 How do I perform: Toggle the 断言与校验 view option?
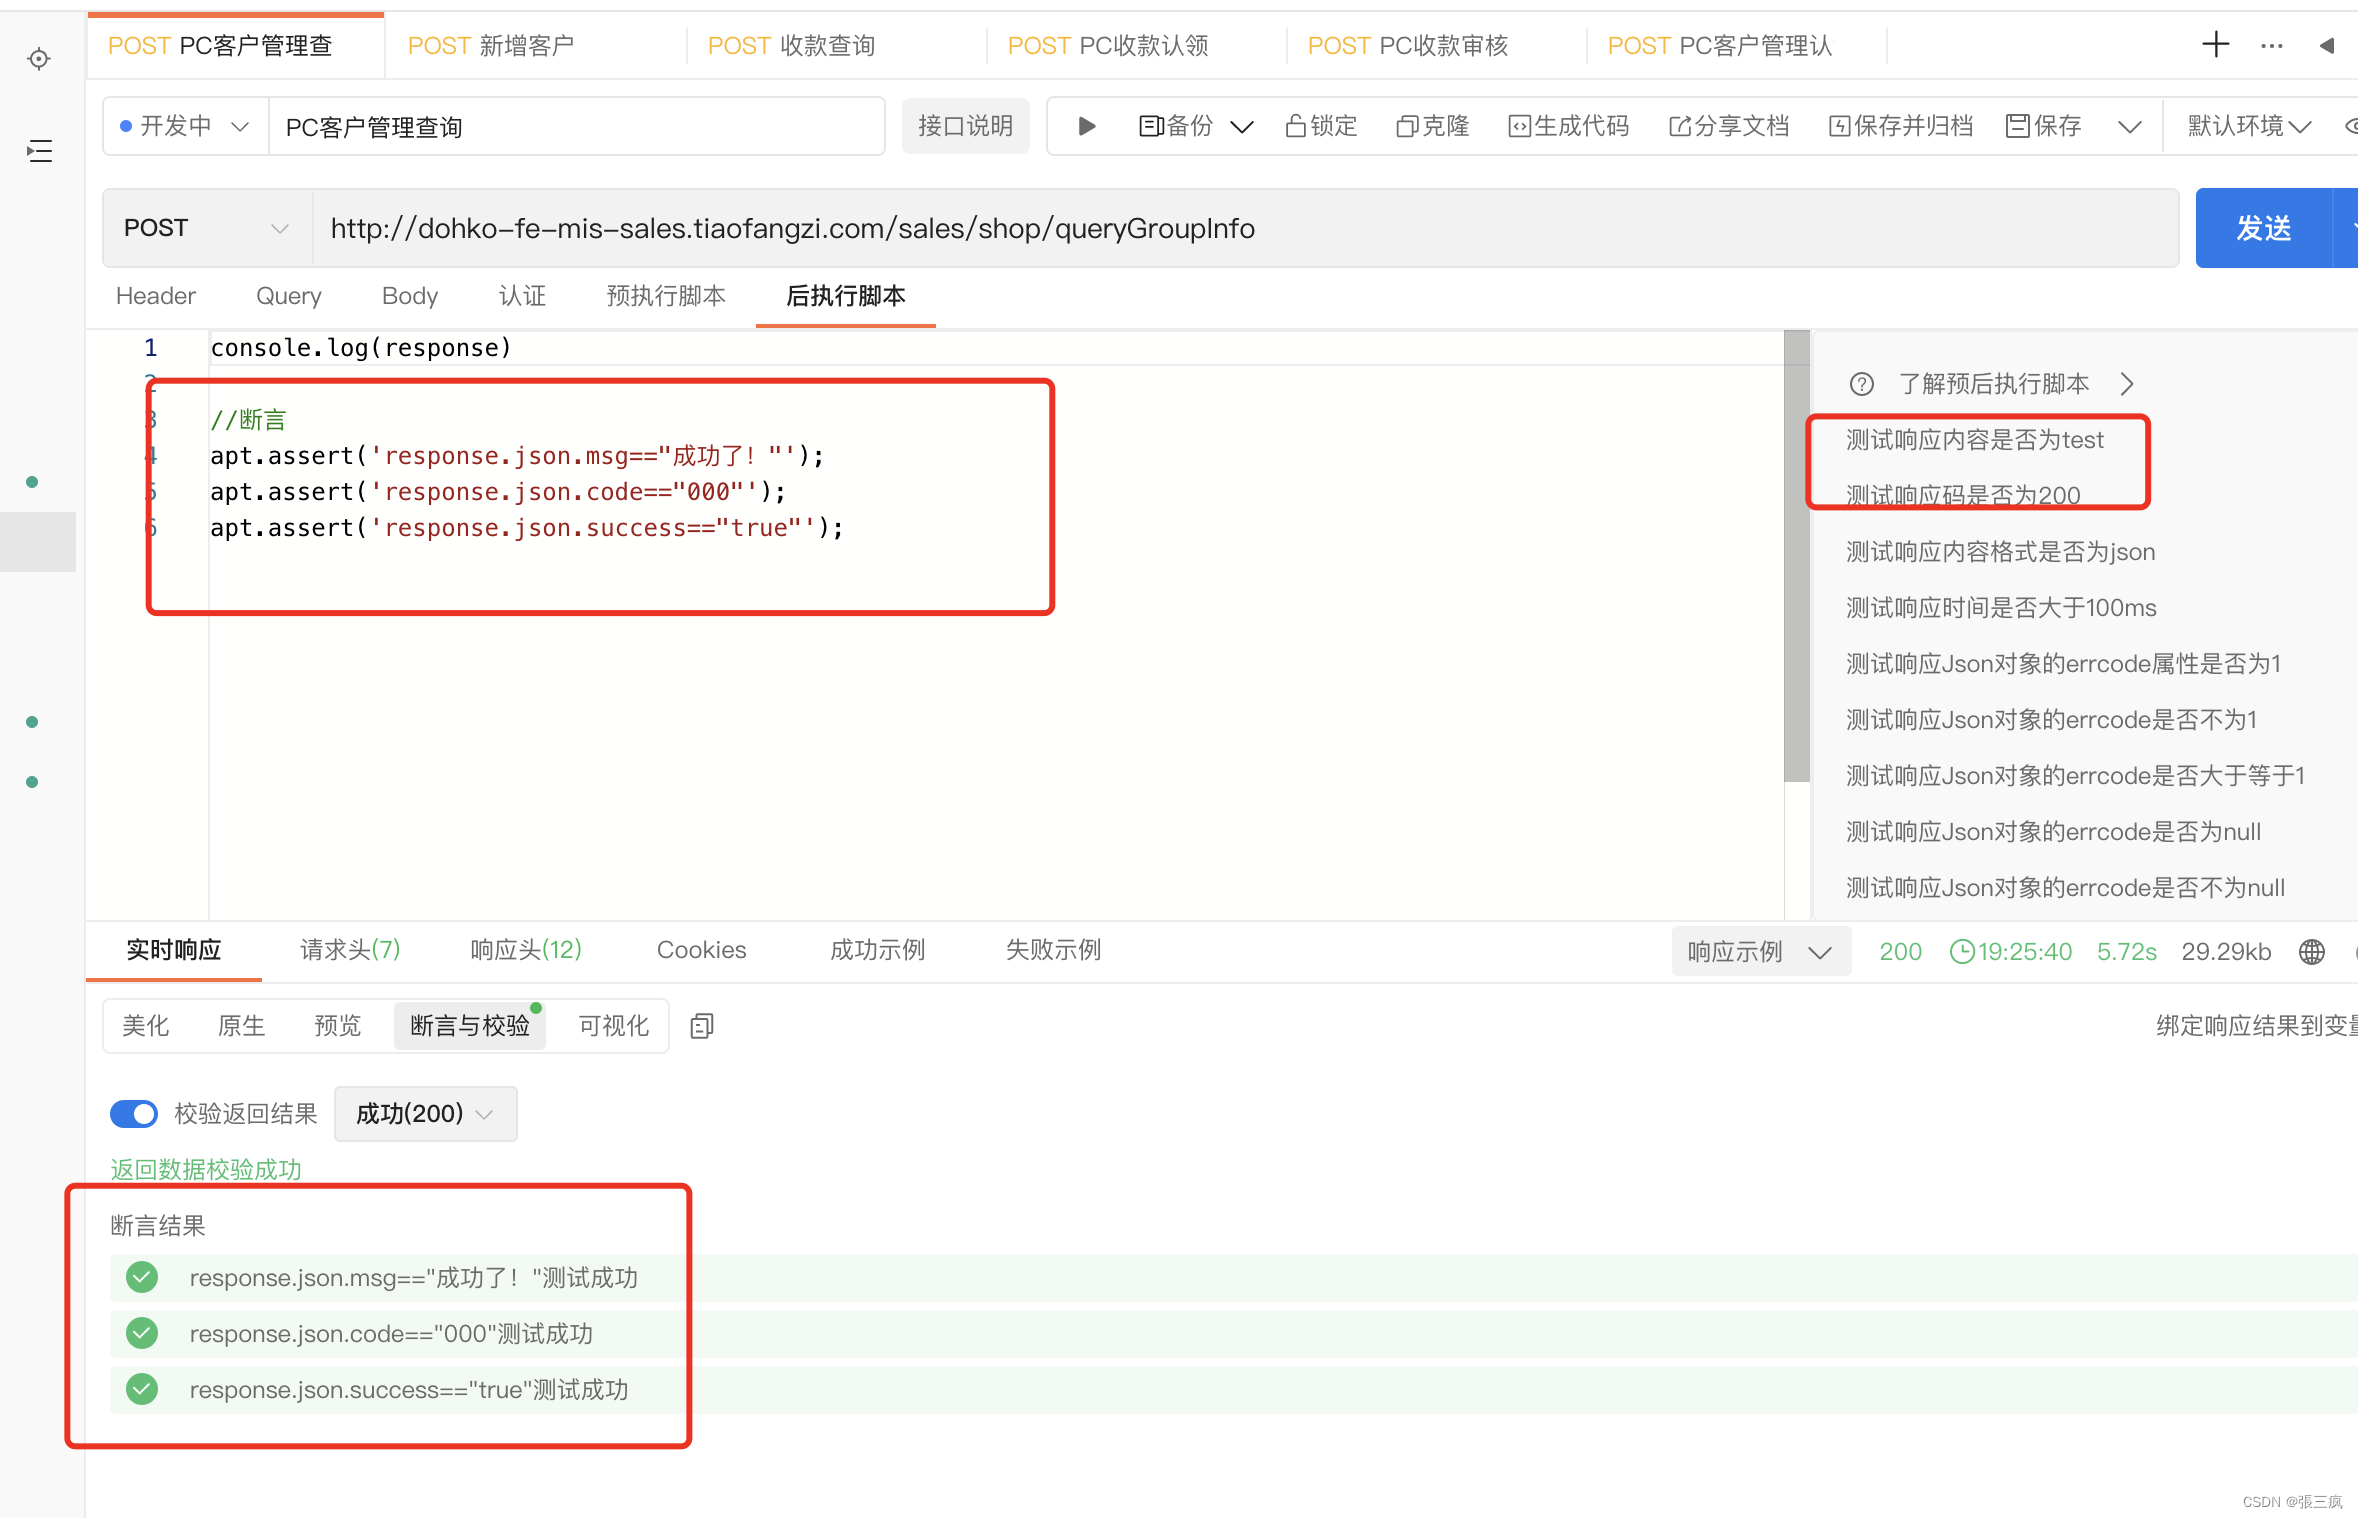[469, 1025]
